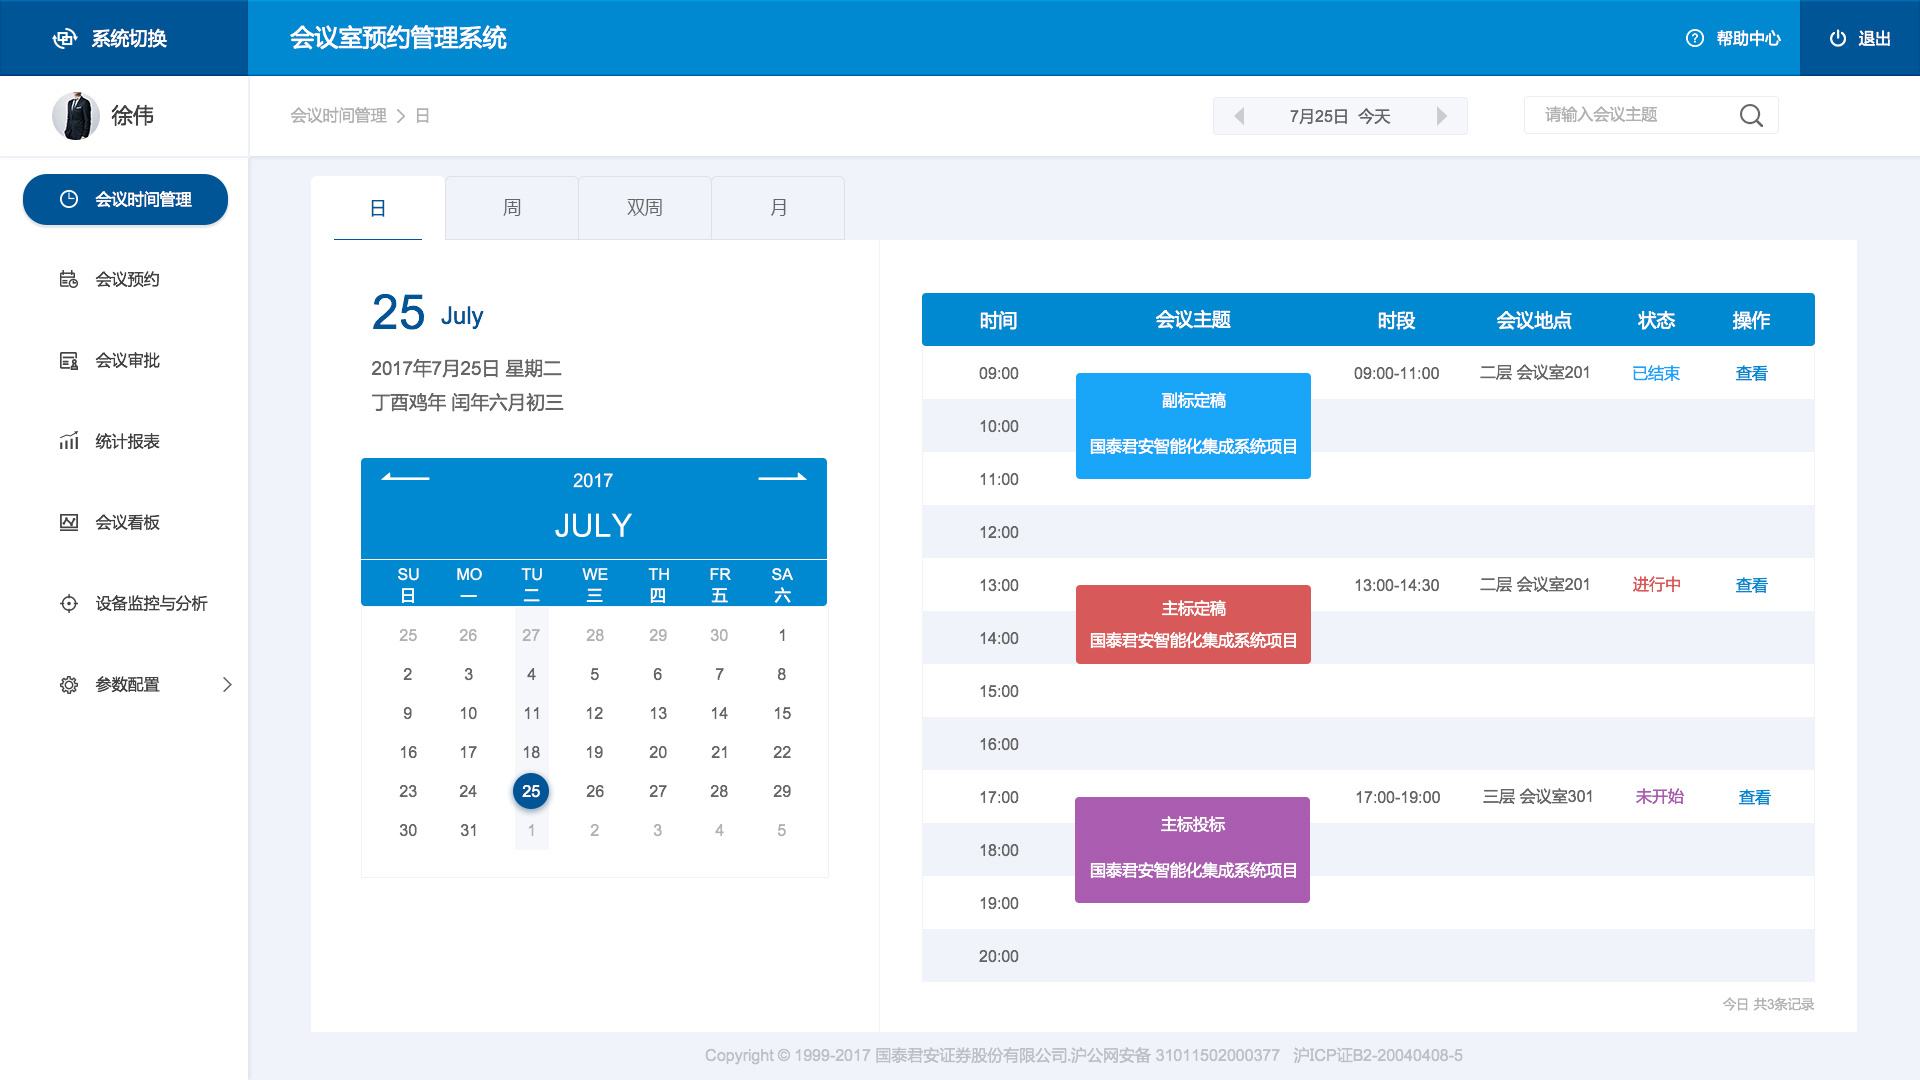Open 查看 for the 09:00-11:00 meeting

(x=1751, y=373)
